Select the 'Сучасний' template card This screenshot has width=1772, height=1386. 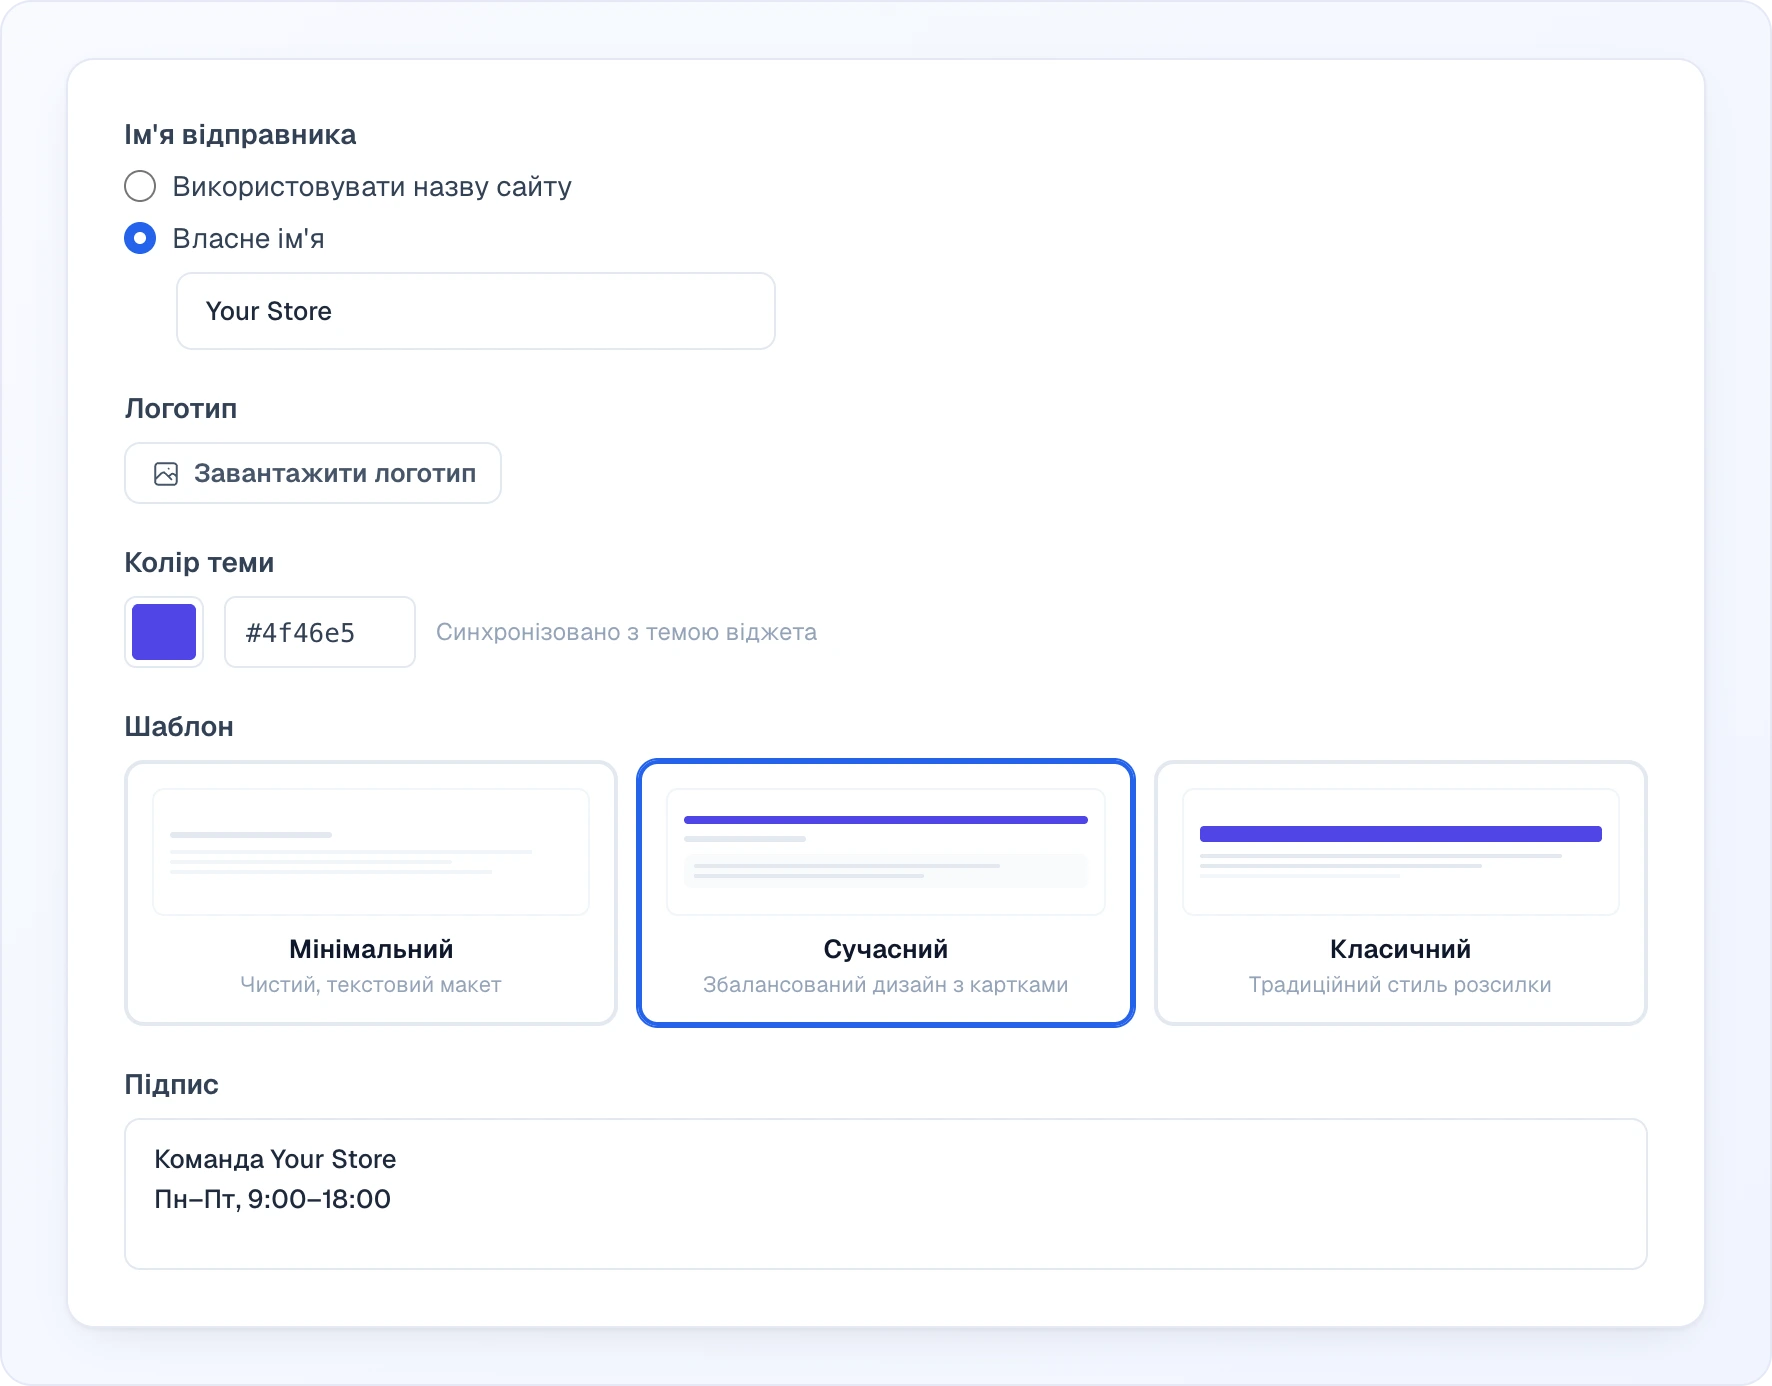(886, 893)
